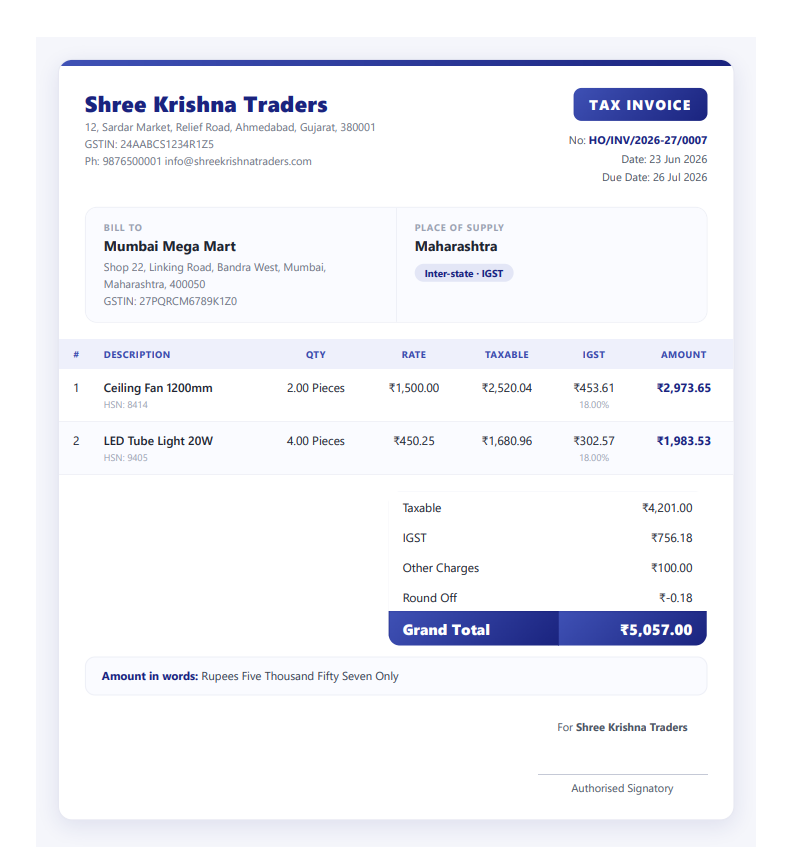Click the ₹1,680.96 taxable cell
793x847 pixels.
[507, 441]
